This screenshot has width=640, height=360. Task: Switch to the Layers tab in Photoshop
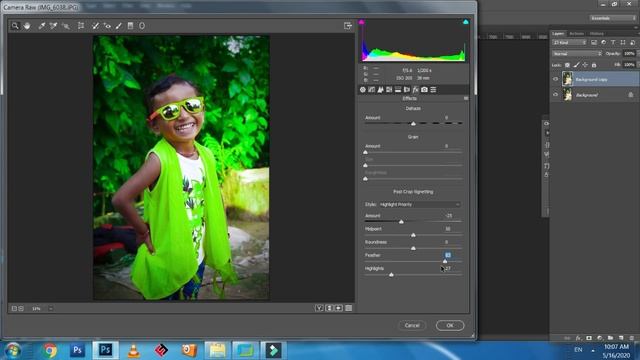558,34
